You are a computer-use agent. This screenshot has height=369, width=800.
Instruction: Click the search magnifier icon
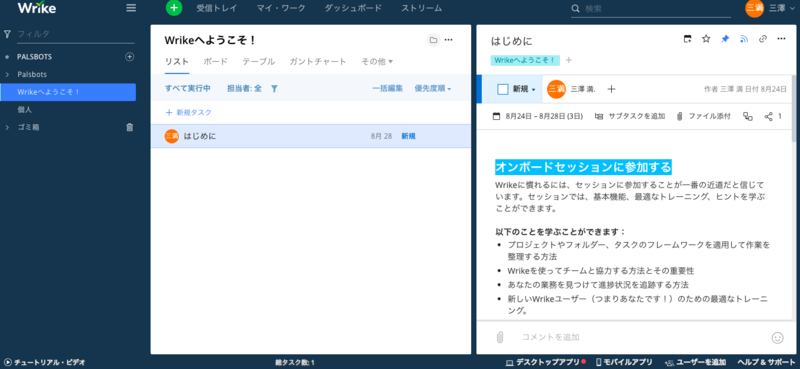click(576, 8)
